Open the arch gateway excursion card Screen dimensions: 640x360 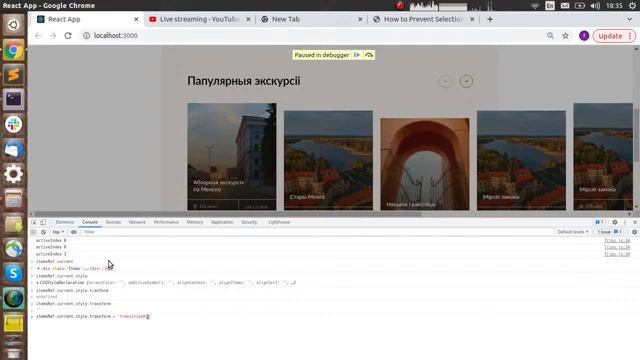pos(424,164)
